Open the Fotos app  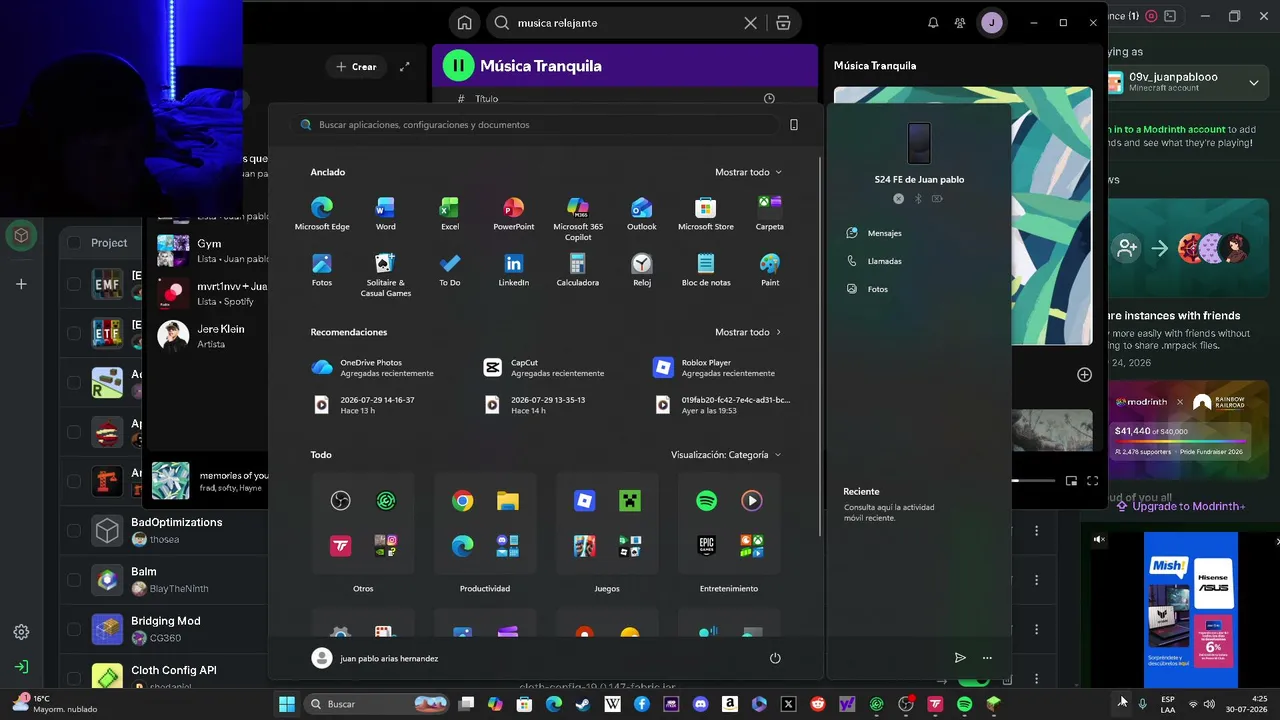pyautogui.click(x=322, y=270)
